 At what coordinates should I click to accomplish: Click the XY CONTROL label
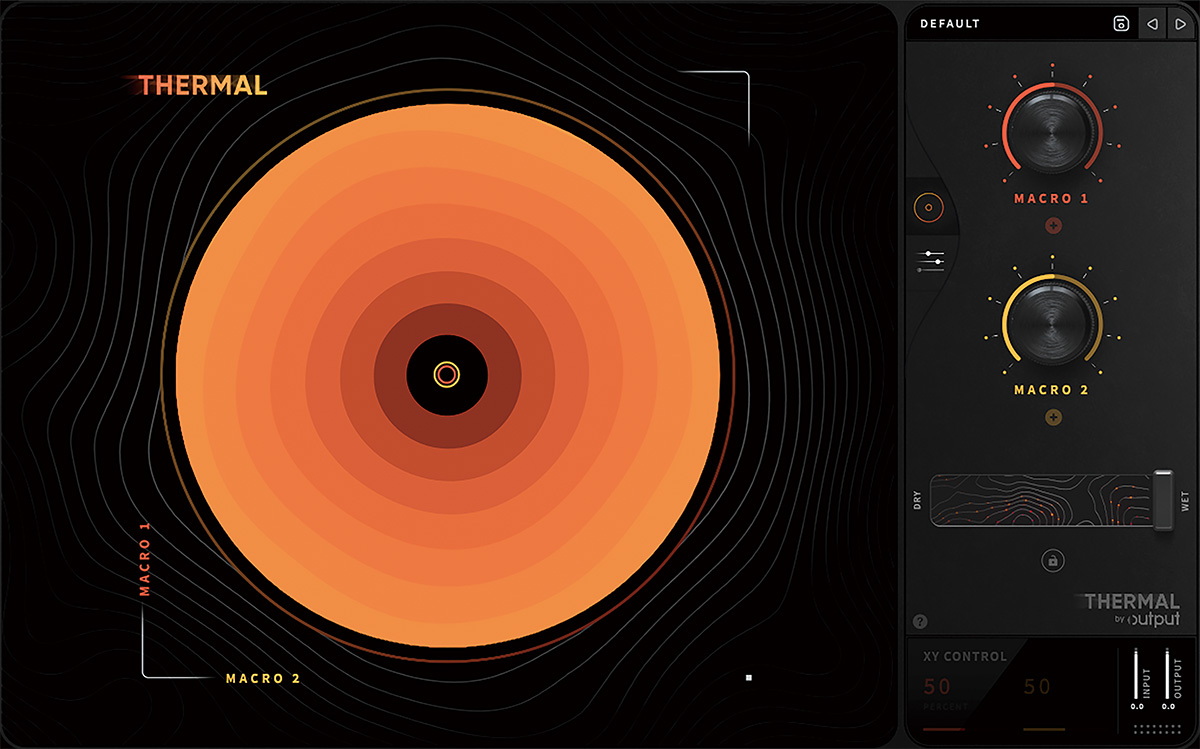point(965,657)
